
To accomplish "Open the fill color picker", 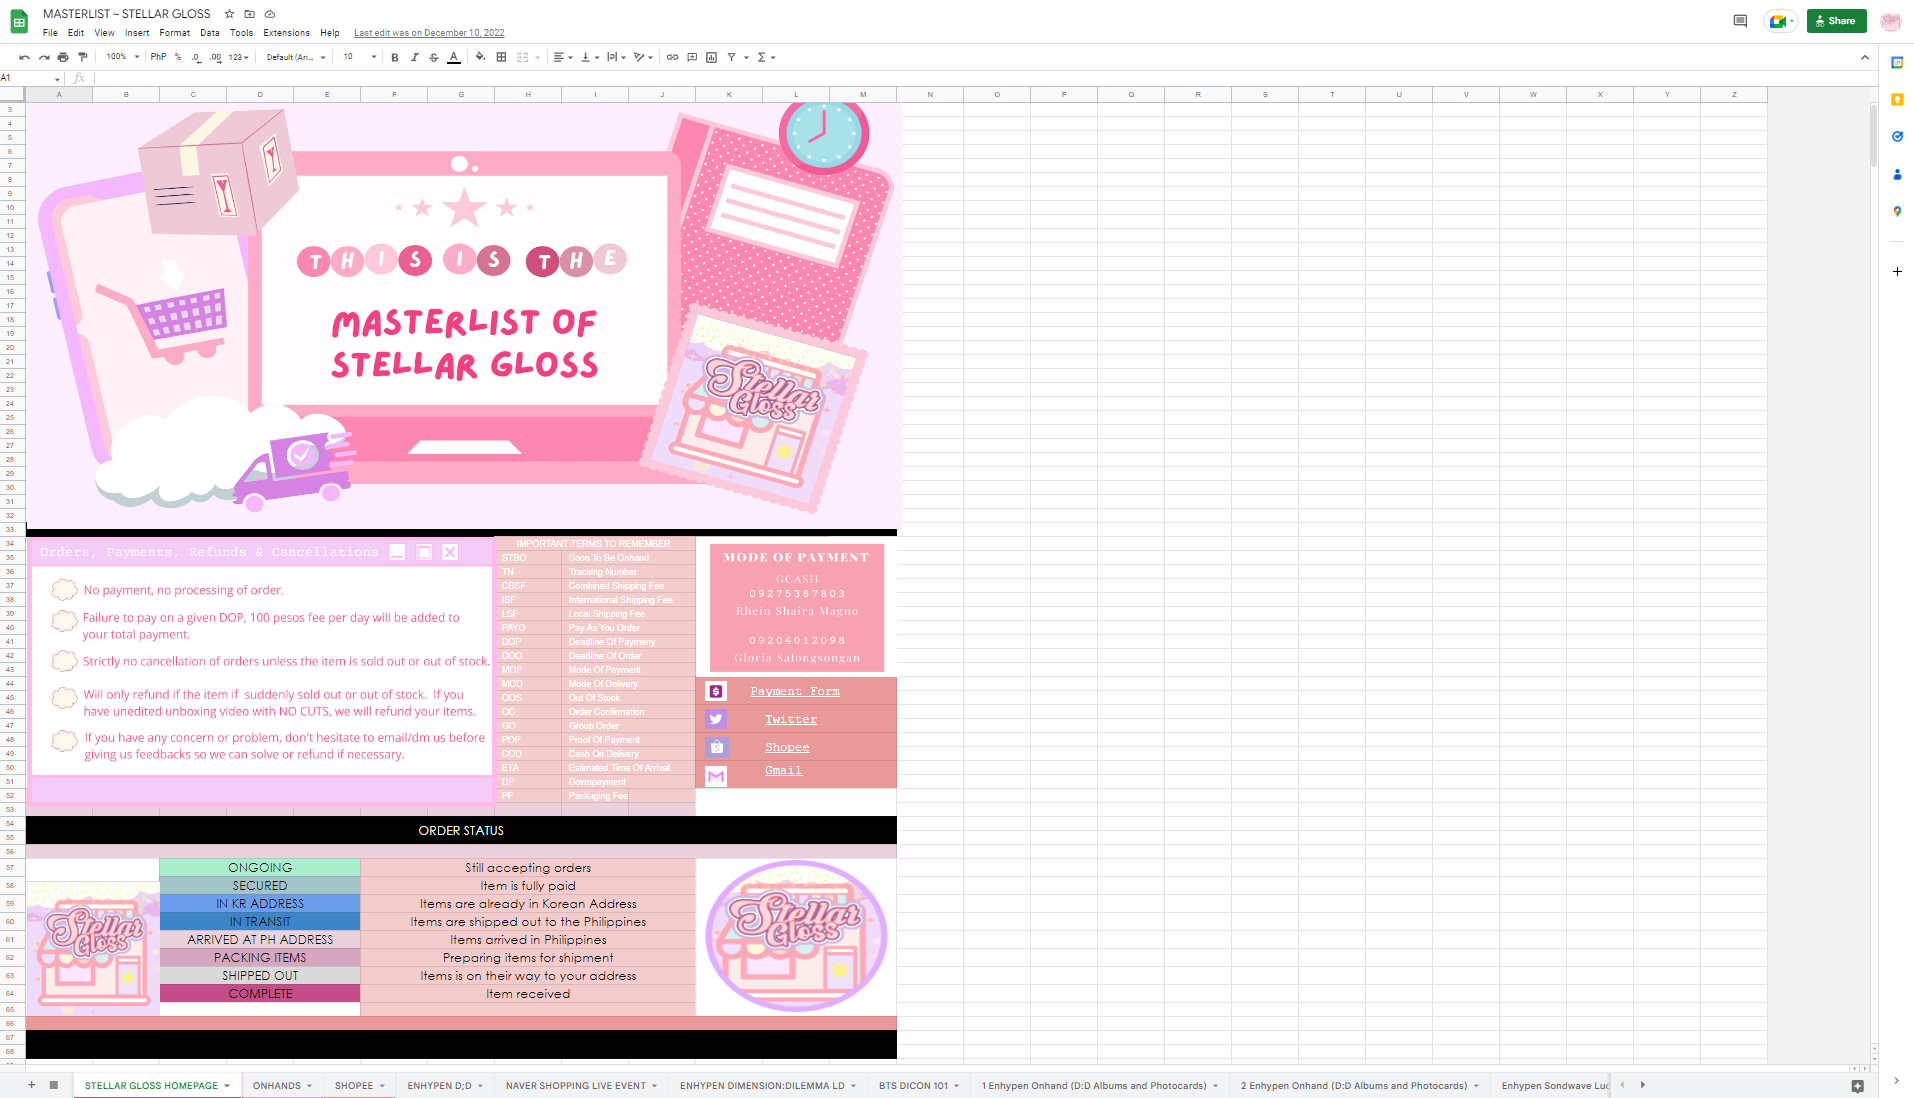I will [x=481, y=57].
